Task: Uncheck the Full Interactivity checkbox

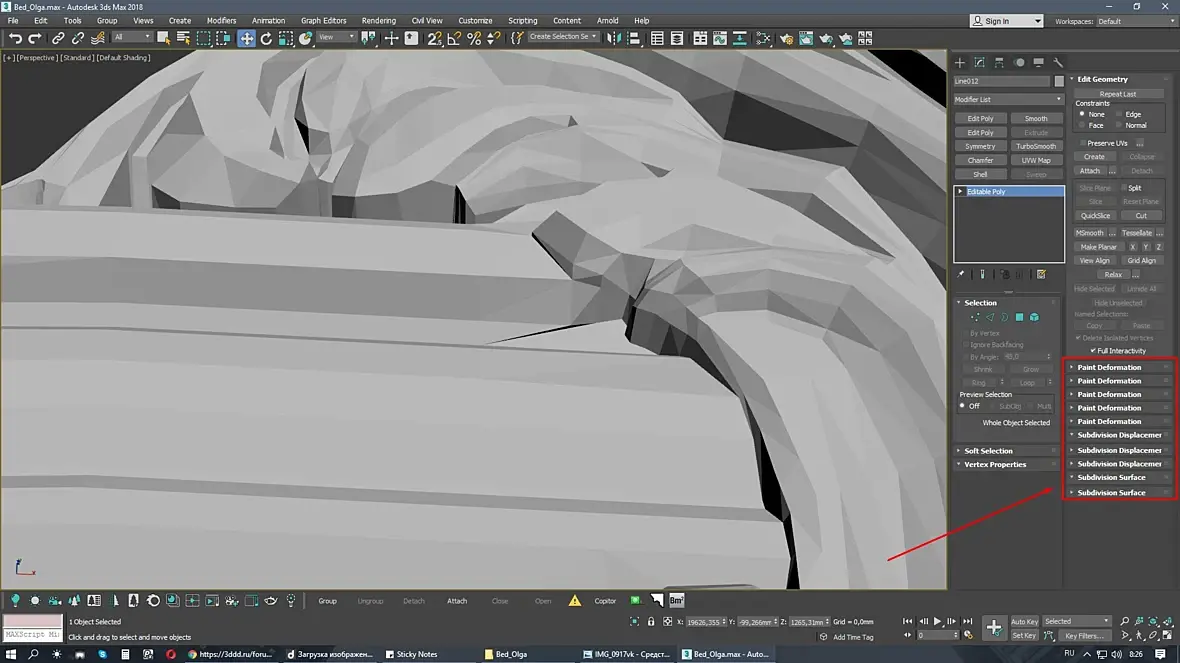Action: (1093, 351)
